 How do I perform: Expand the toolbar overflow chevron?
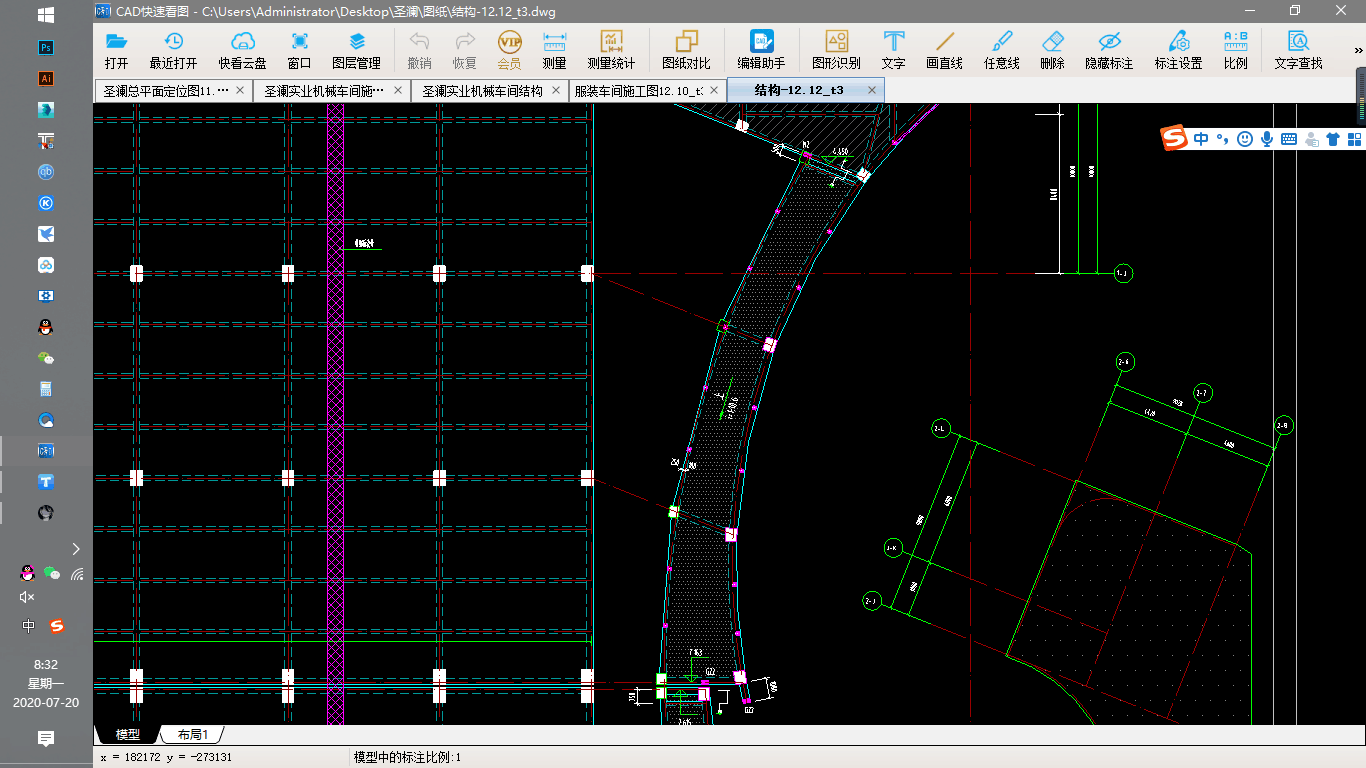pyautogui.click(x=1359, y=50)
